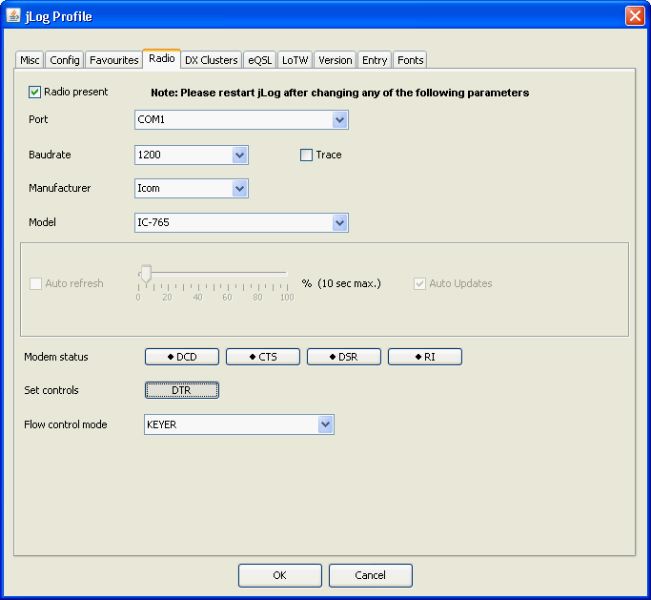Enable the Trace checkbox
Image resolution: width=651 pixels, height=600 pixels.
(x=308, y=155)
